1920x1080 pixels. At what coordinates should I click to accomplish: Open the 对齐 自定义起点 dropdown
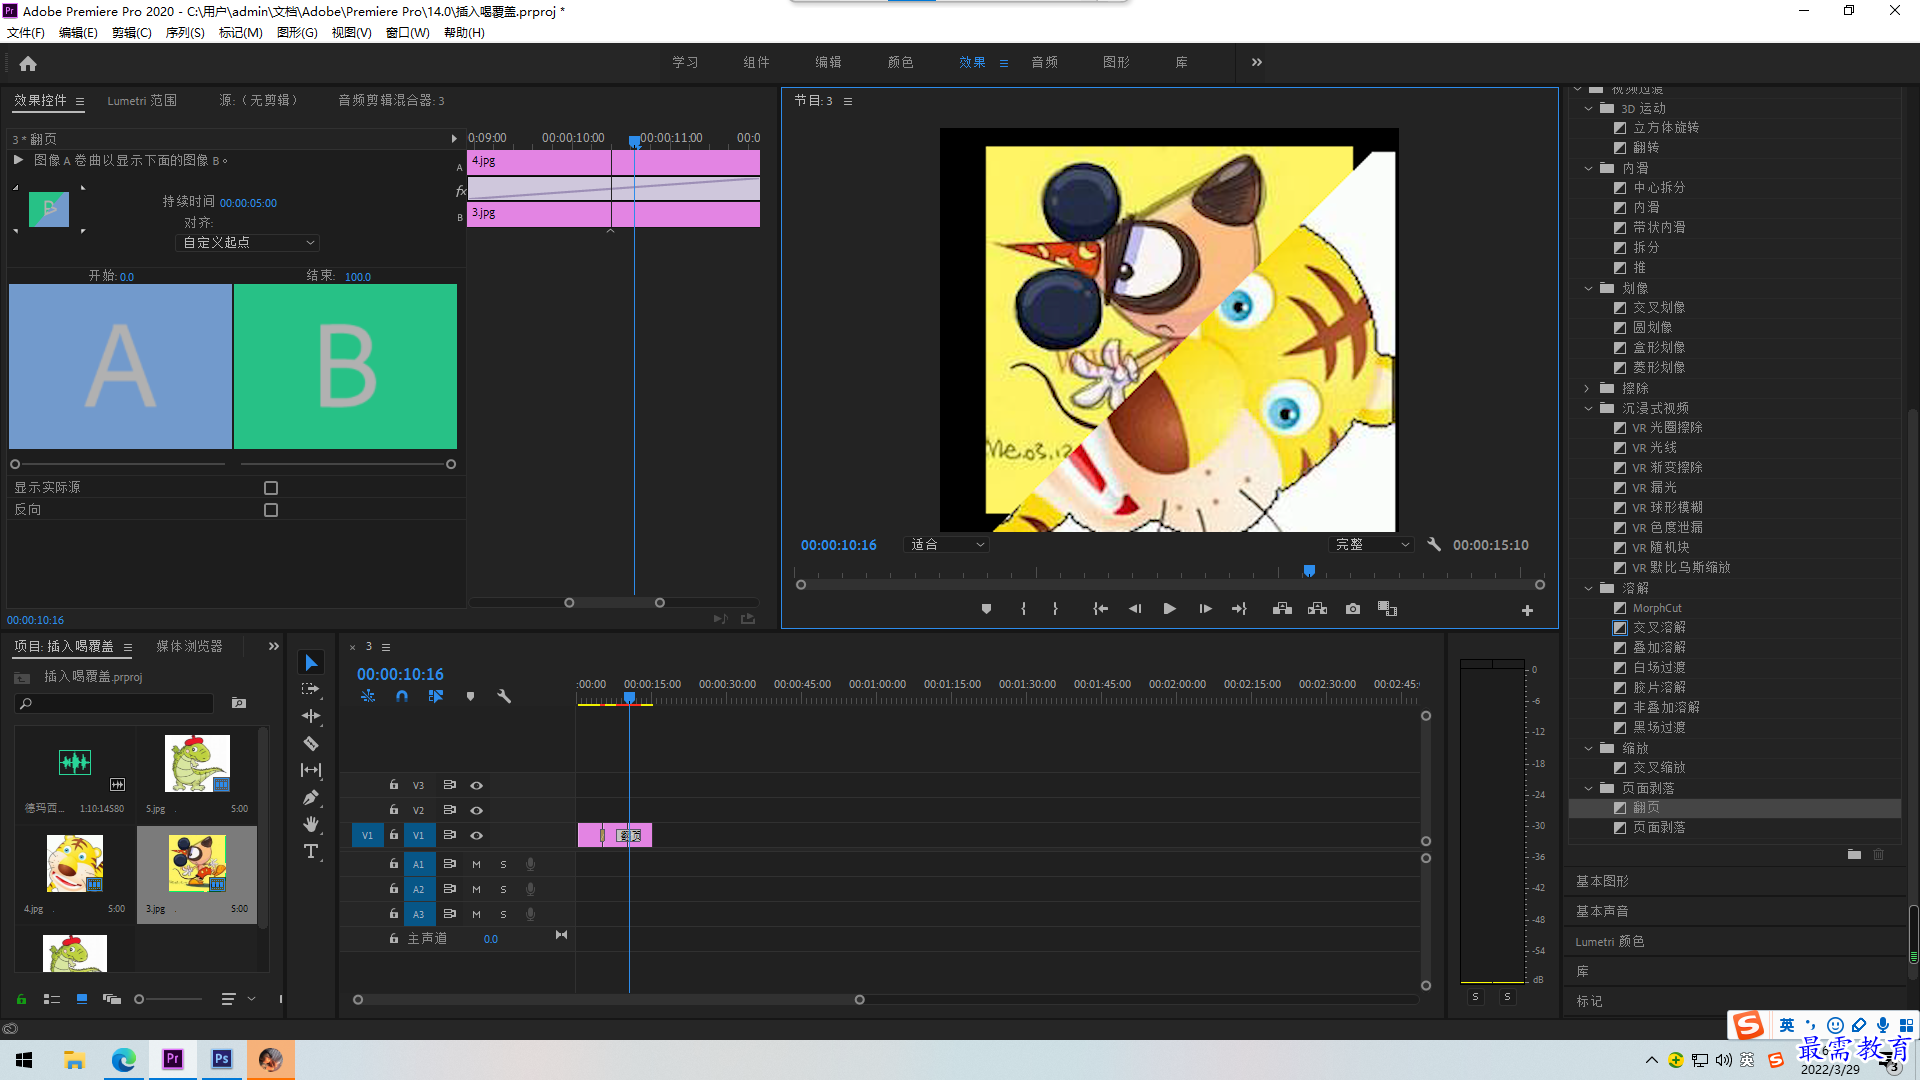[248, 243]
